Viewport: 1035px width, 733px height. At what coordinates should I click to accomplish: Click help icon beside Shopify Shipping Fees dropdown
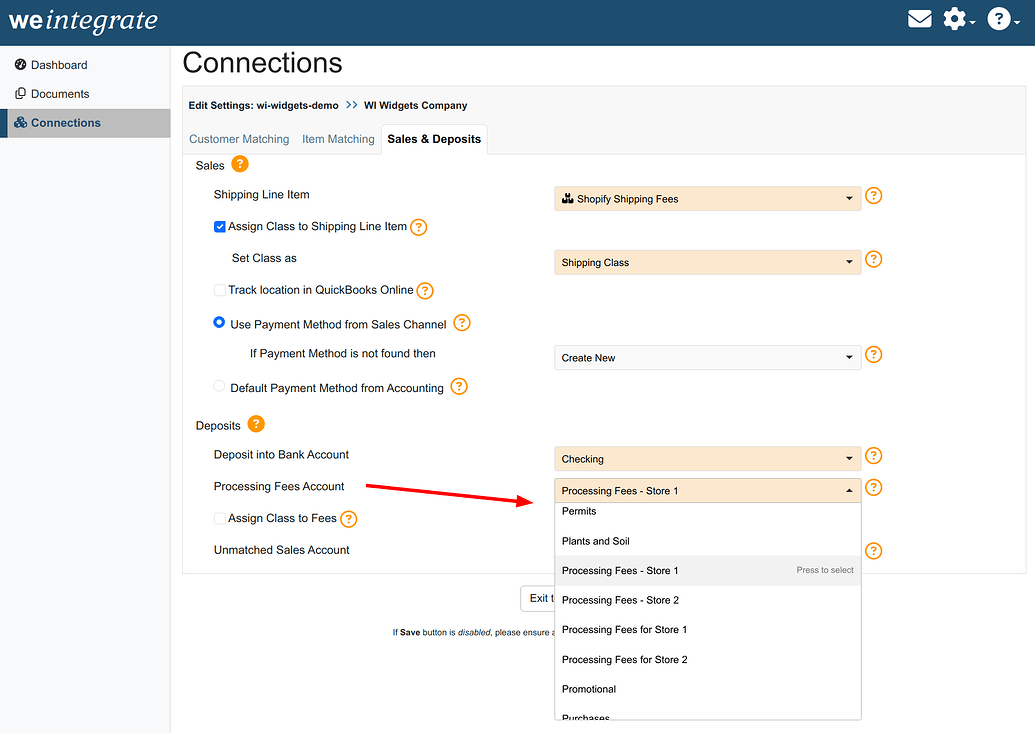(x=873, y=196)
